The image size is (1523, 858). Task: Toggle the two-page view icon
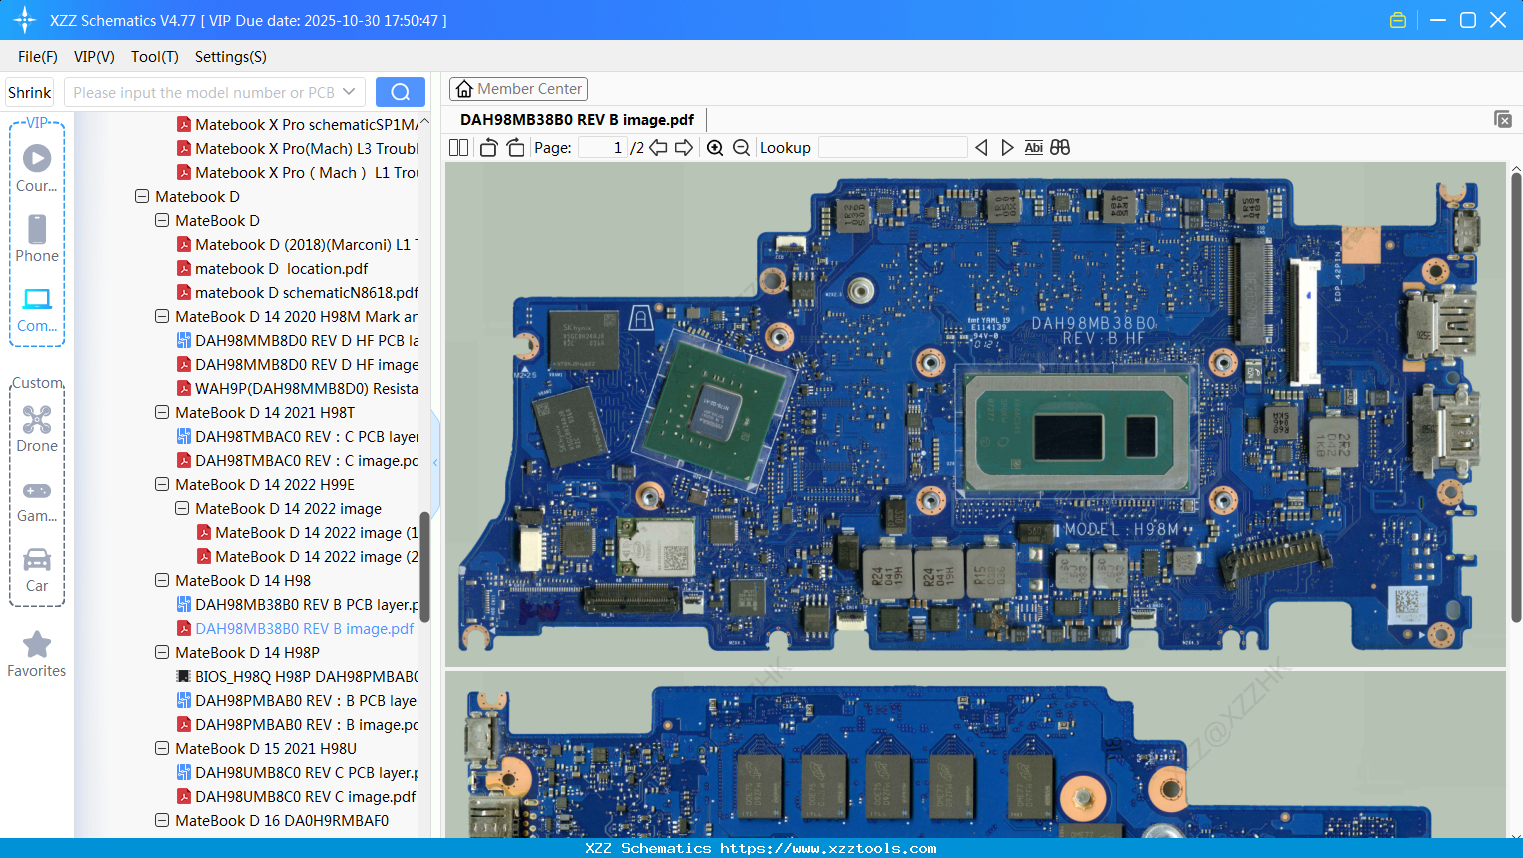(459, 148)
